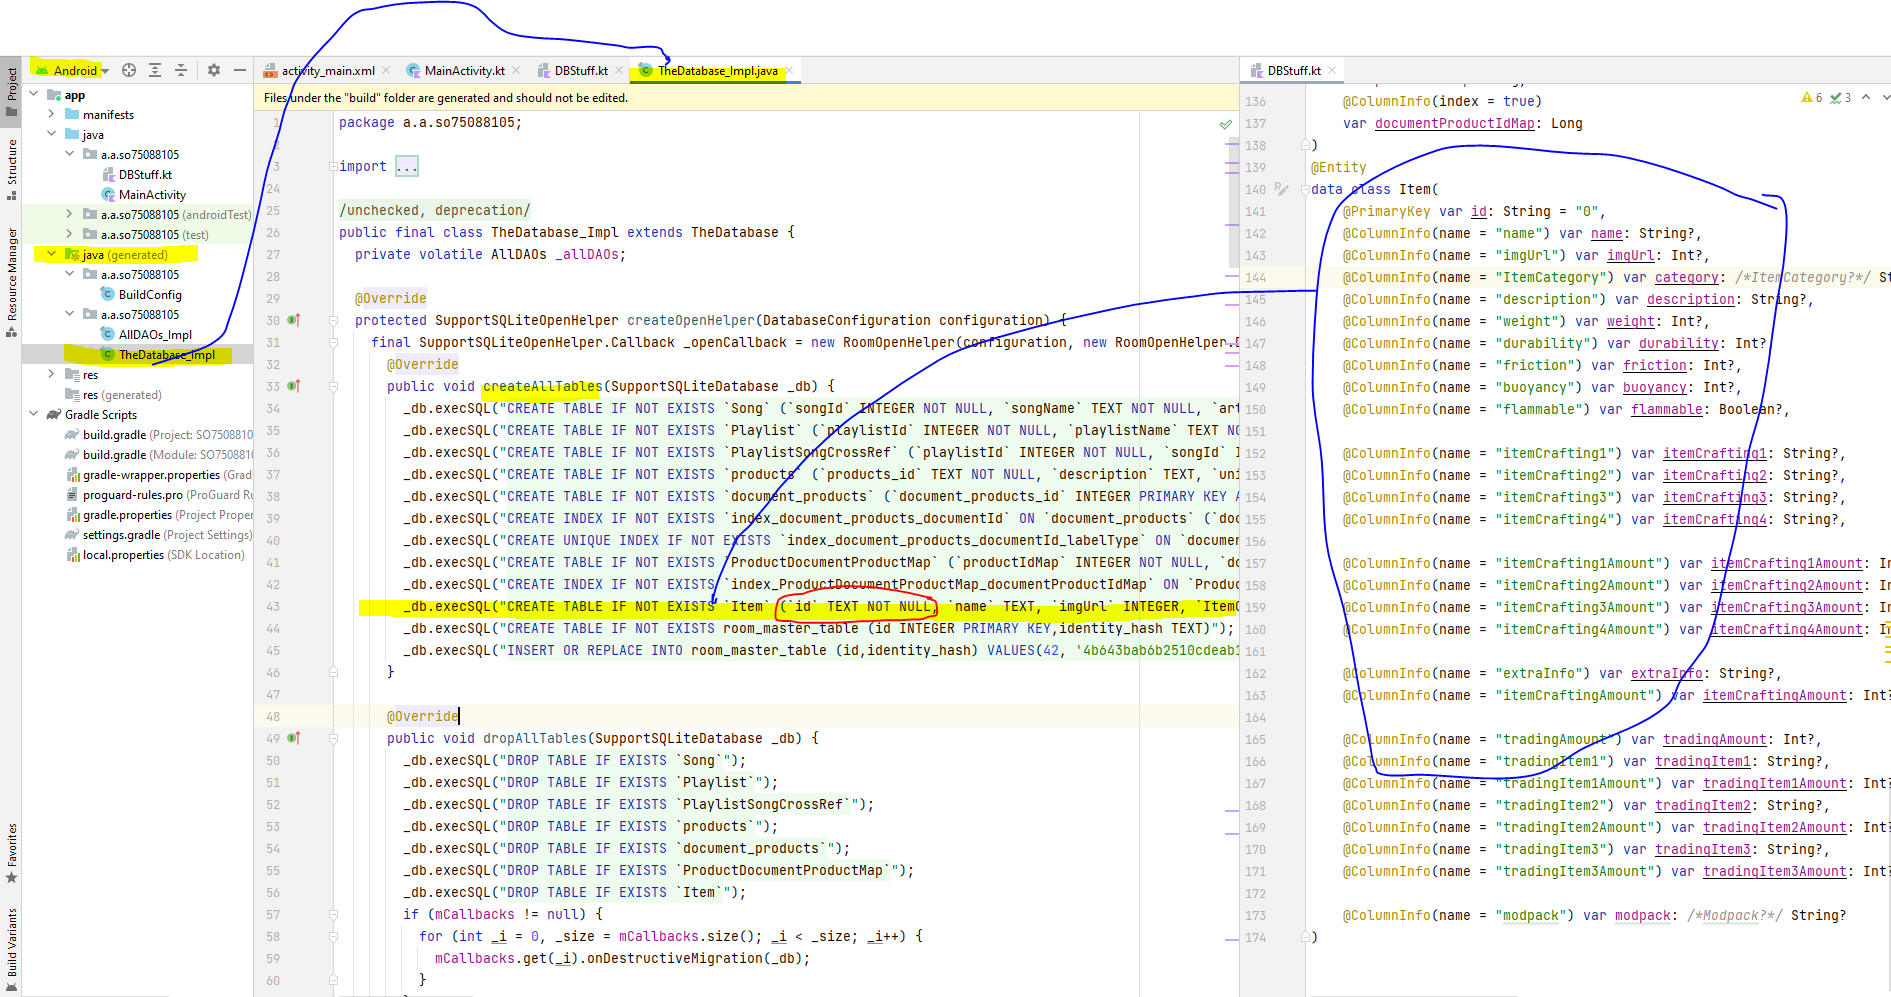Toggle the Structure side tool window tab
The height and width of the screenshot is (997, 1891).
pyautogui.click(x=11, y=169)
